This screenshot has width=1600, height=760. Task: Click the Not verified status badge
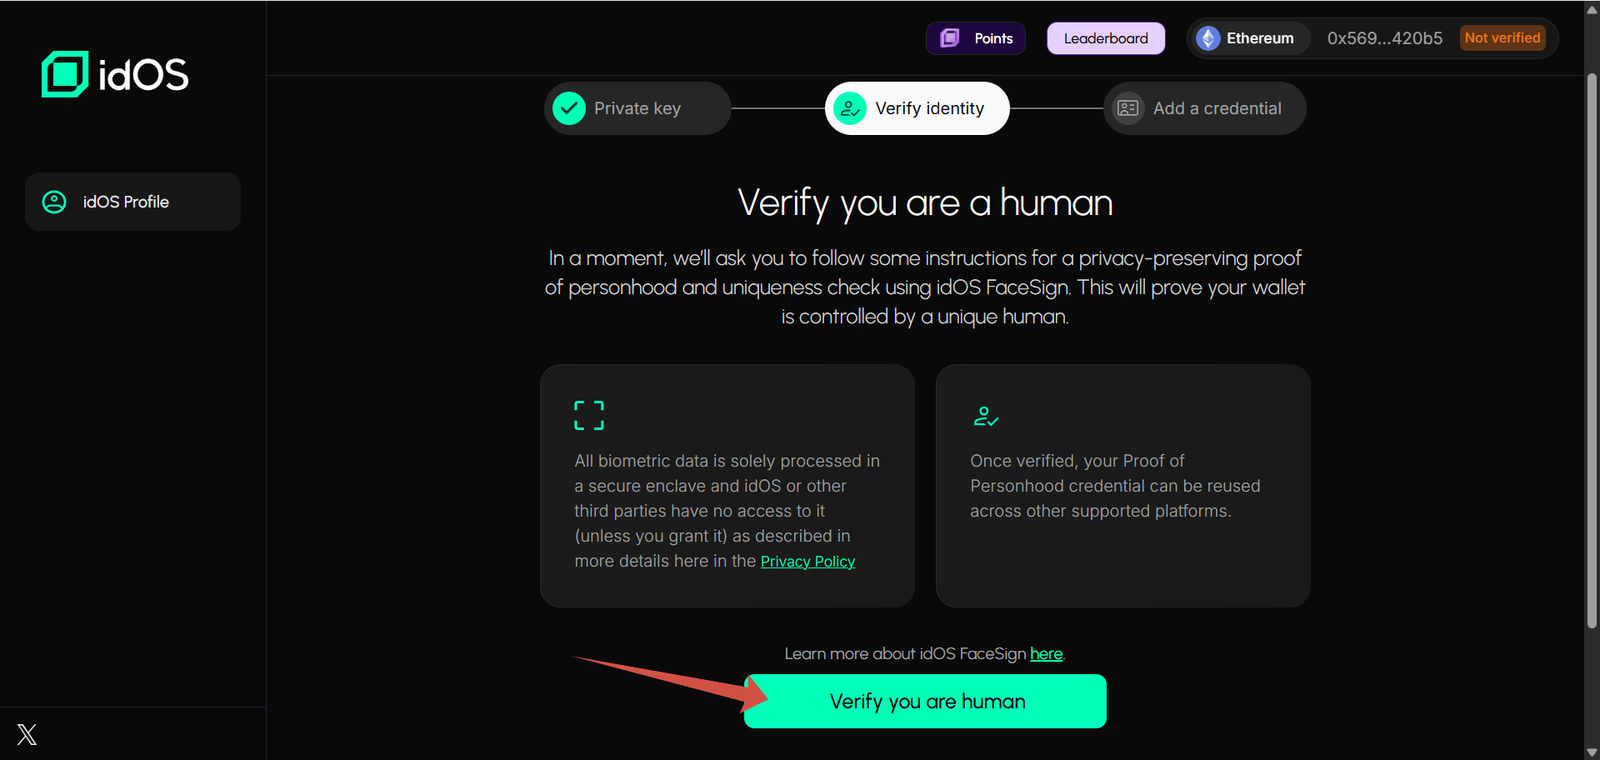coord(1502,38)
